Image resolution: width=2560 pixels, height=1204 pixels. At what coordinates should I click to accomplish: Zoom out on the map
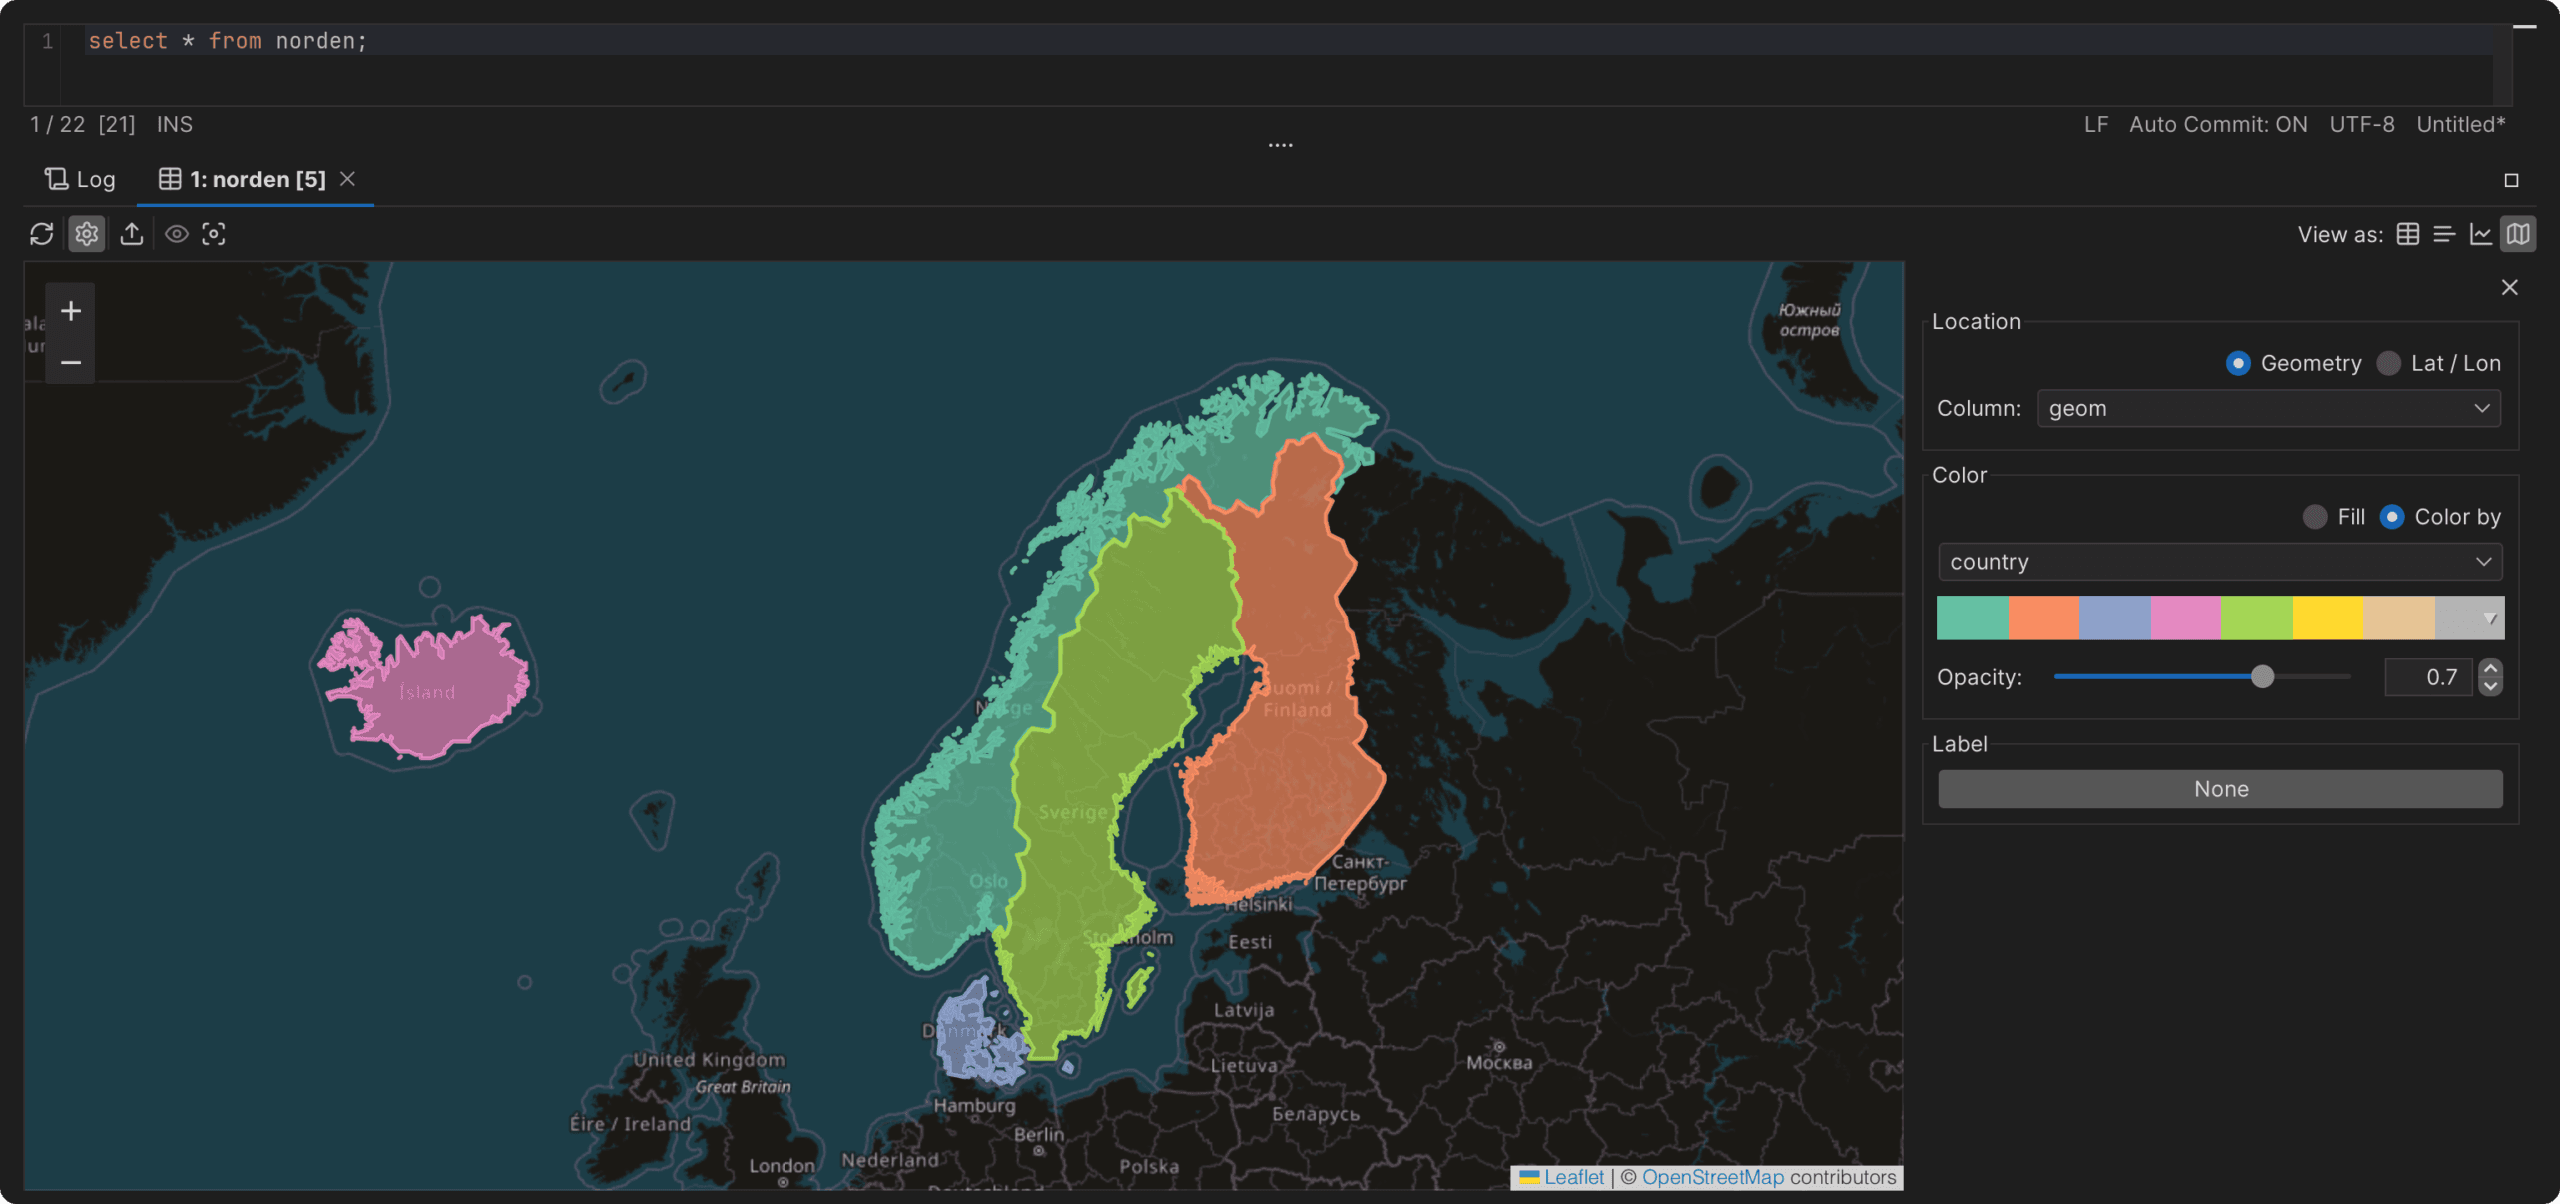click(x=71, y=362)
